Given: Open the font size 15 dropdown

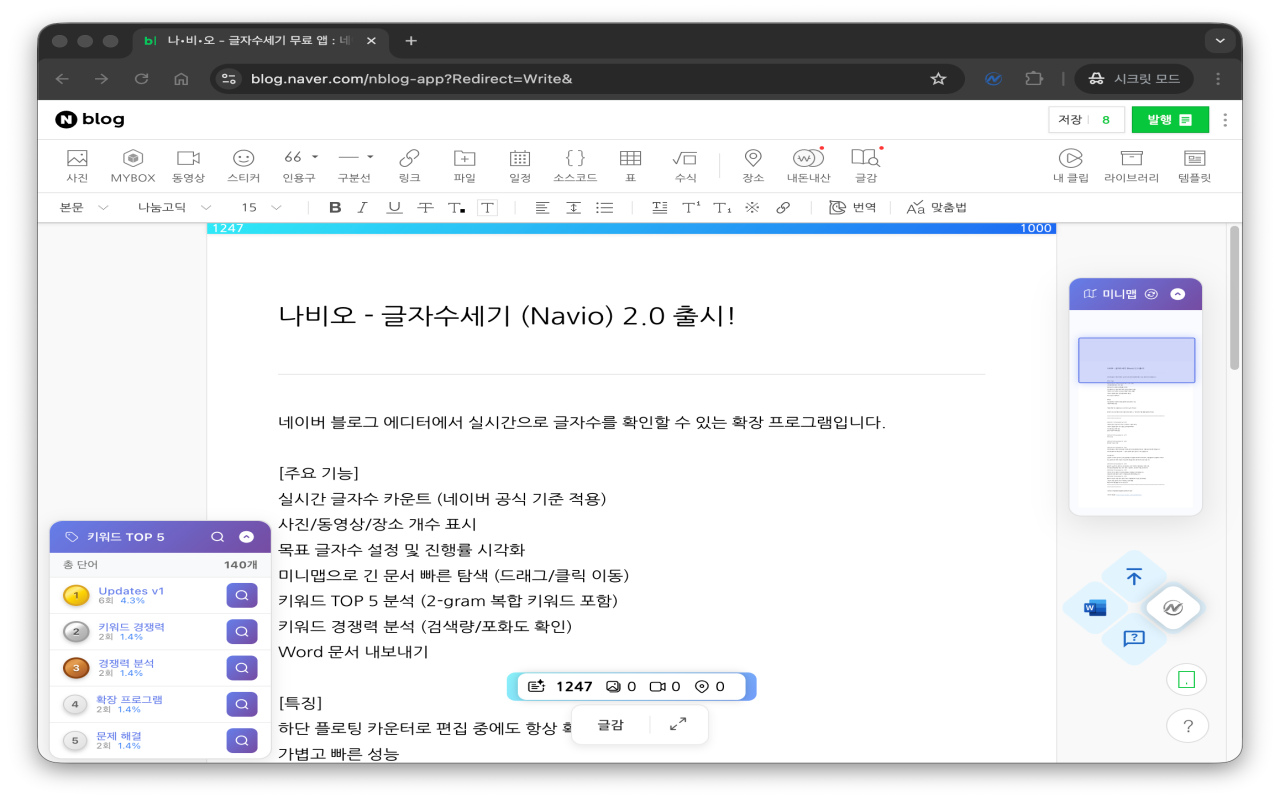Looking at the screenshot, I should [x=261, y=207].
